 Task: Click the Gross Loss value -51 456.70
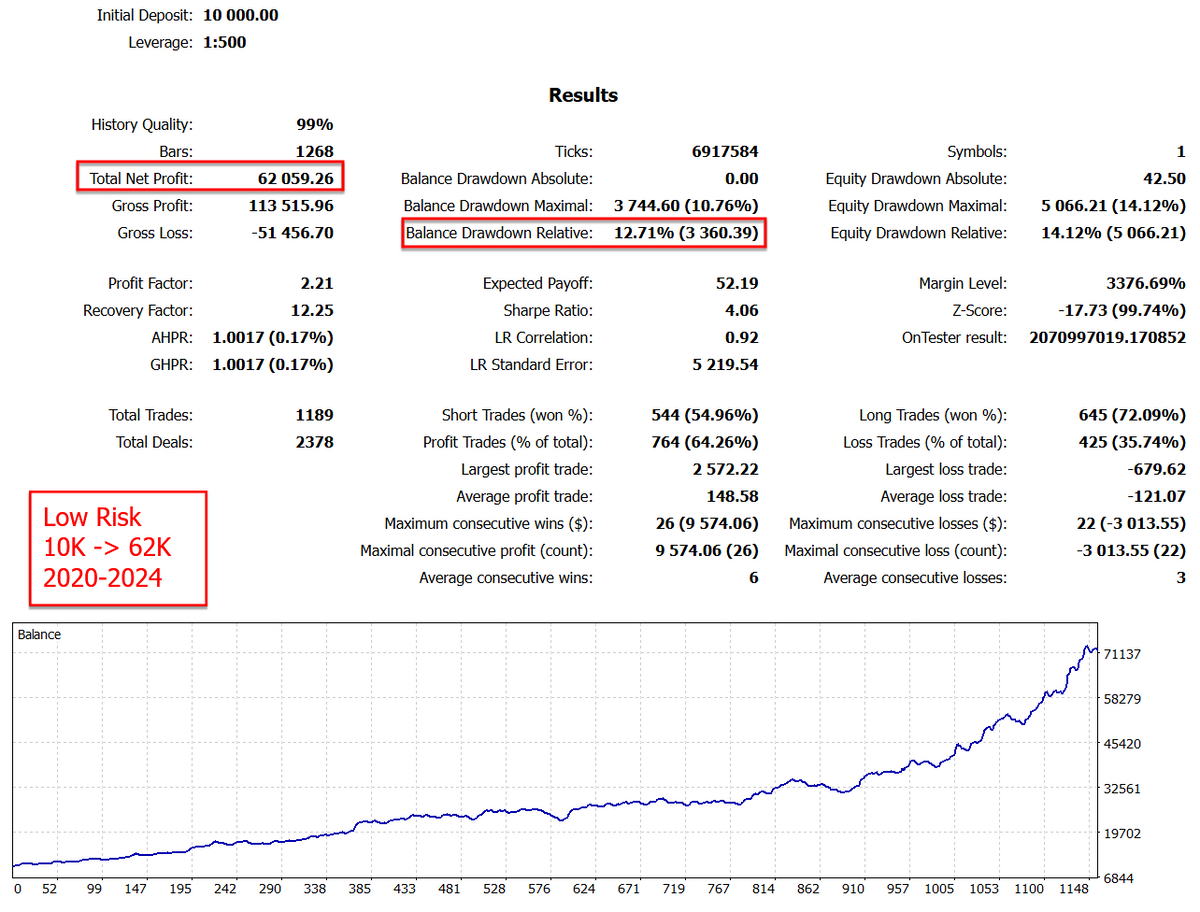(x=291, y=233)
